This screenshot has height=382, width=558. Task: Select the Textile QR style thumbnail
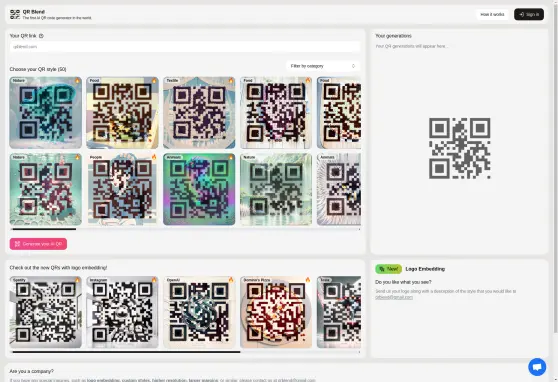(x=199, y=113)
